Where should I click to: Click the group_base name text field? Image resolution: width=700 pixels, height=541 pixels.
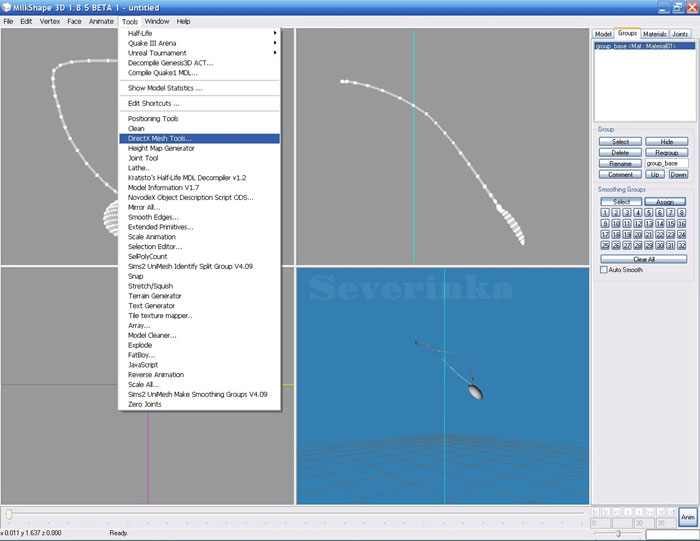(x=666, y=163)
